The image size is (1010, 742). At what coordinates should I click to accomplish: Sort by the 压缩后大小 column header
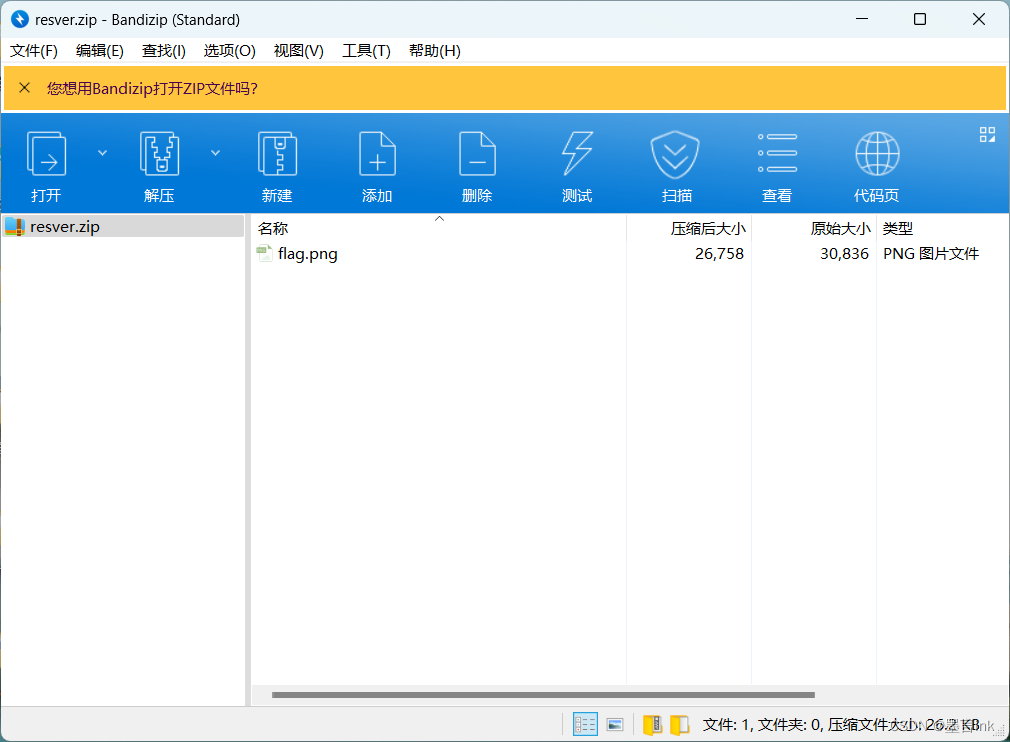689,228
